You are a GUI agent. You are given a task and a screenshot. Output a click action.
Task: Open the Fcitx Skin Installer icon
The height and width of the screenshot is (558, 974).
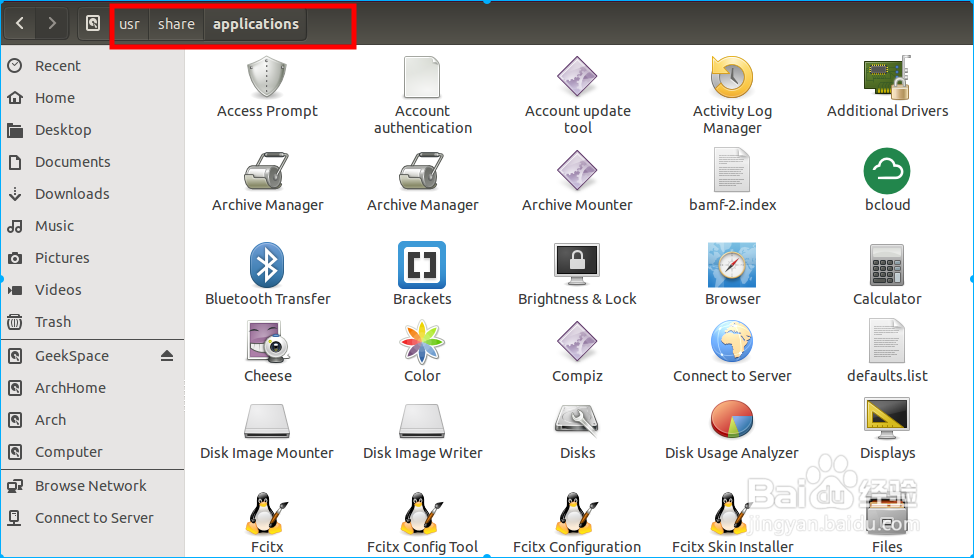pyautogui.click(x=732, y=514)
